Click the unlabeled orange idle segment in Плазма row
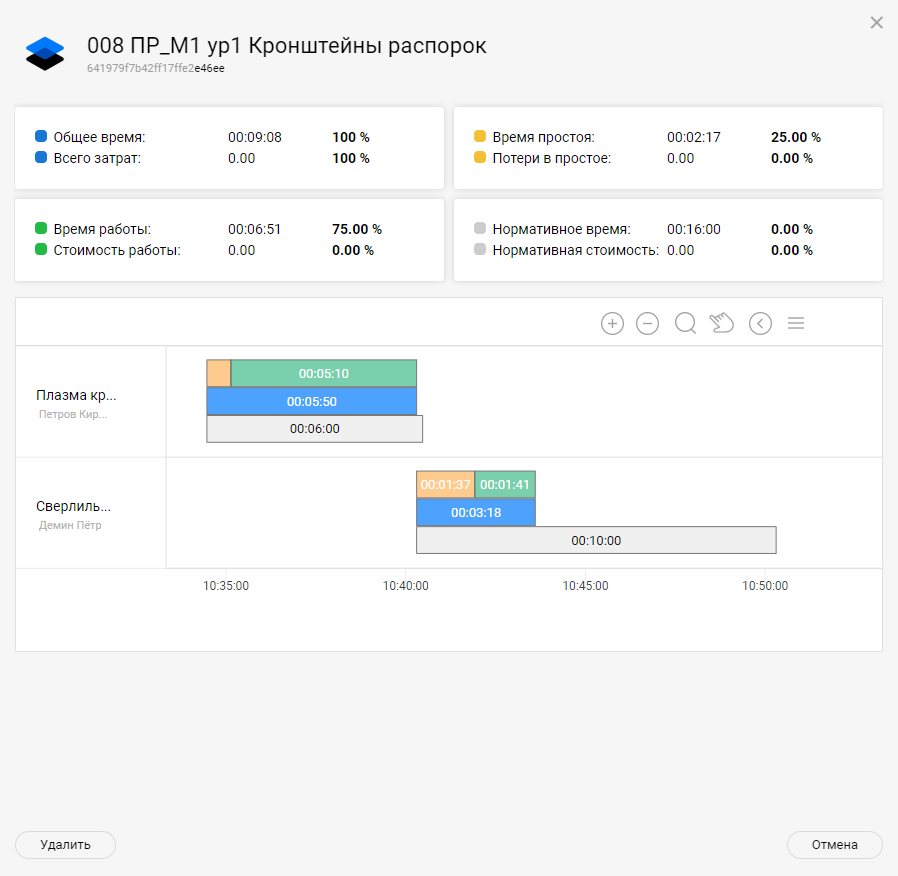The height and width of the screenshot is (876, 898). click(x=219, y=373)
